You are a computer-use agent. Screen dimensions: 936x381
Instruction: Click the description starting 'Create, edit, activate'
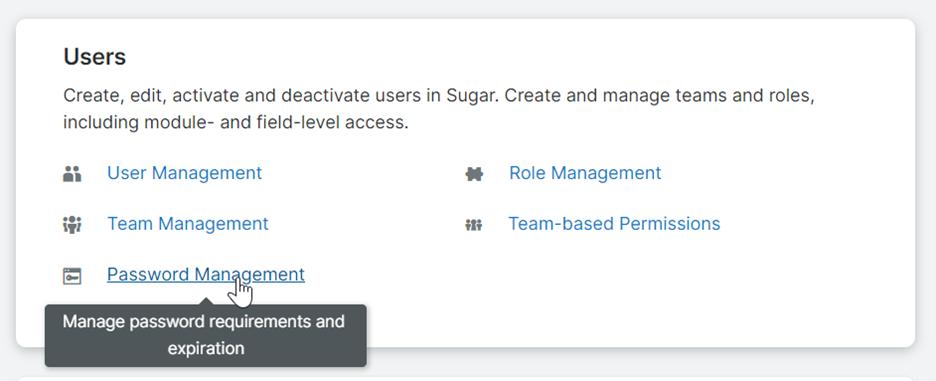point(439,109)
